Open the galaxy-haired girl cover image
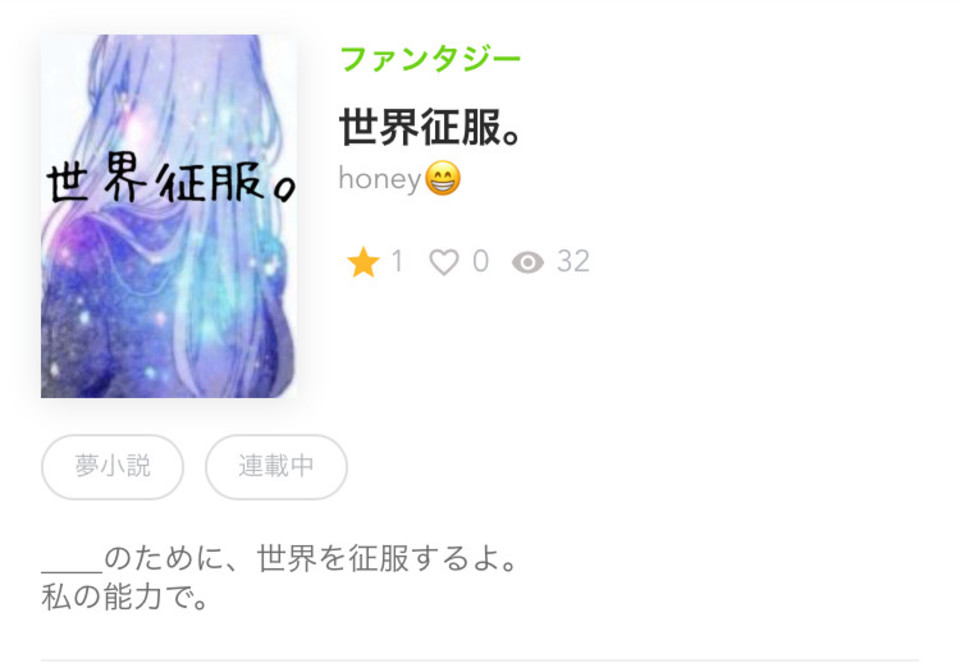The height and width of the screenshot is (672, 960). (x=168, y=216)
